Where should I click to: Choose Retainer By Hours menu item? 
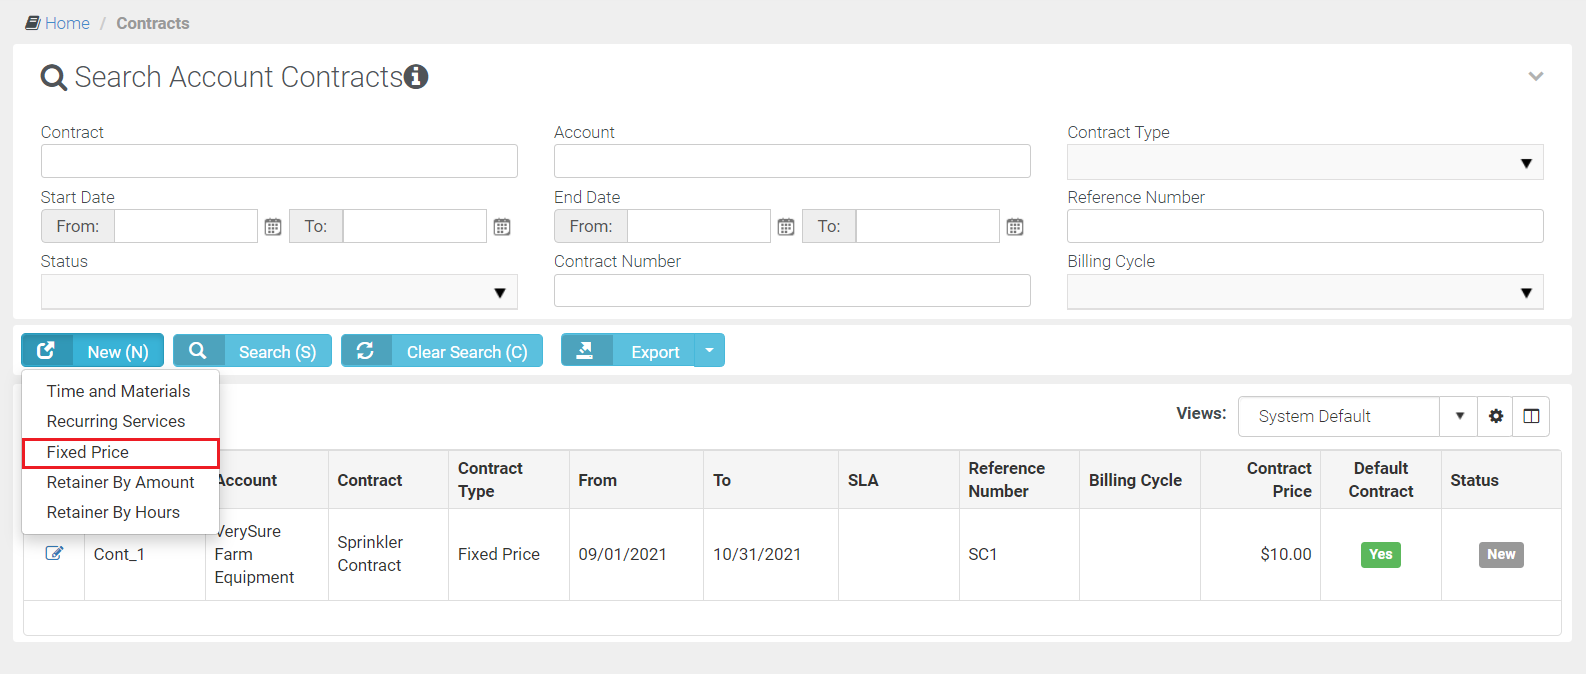[x=113, y=512]
